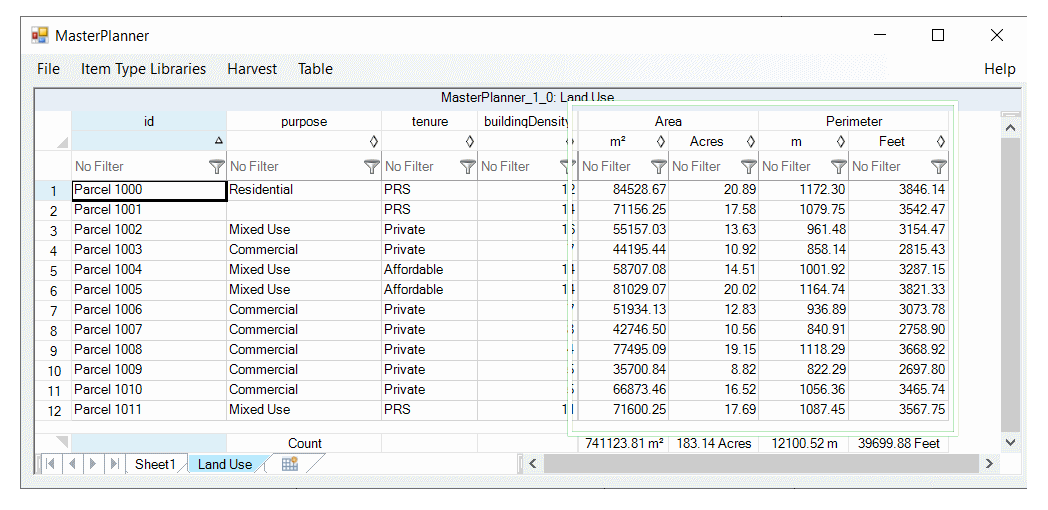Go to first sheet tab arrow
Screen dimensions: 1048x510
click(x=49, y=463)
